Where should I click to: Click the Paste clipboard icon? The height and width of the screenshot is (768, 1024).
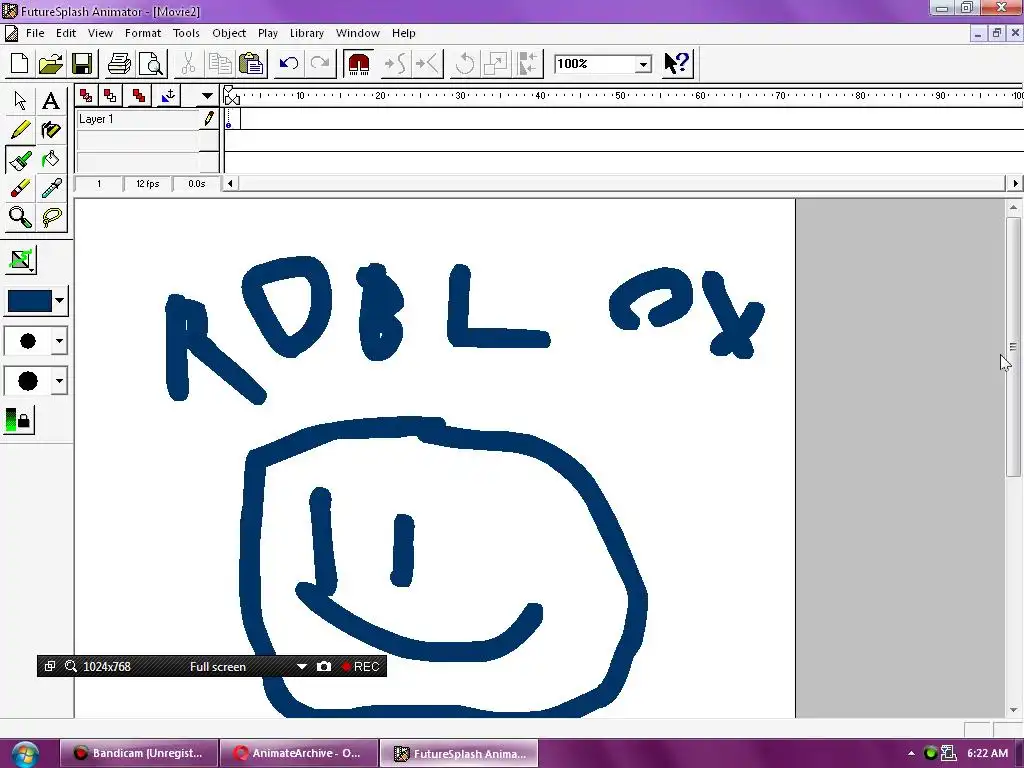tap(251, 63)
